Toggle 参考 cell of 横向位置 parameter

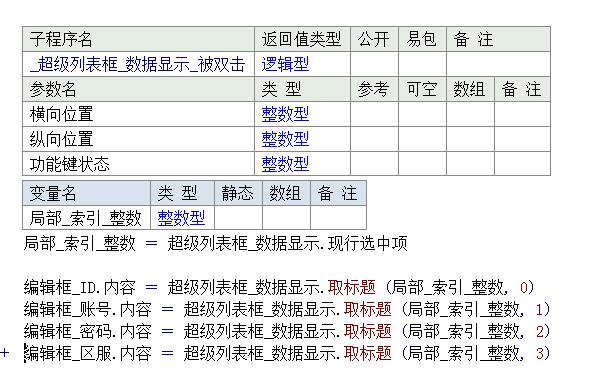click(374, 114)
